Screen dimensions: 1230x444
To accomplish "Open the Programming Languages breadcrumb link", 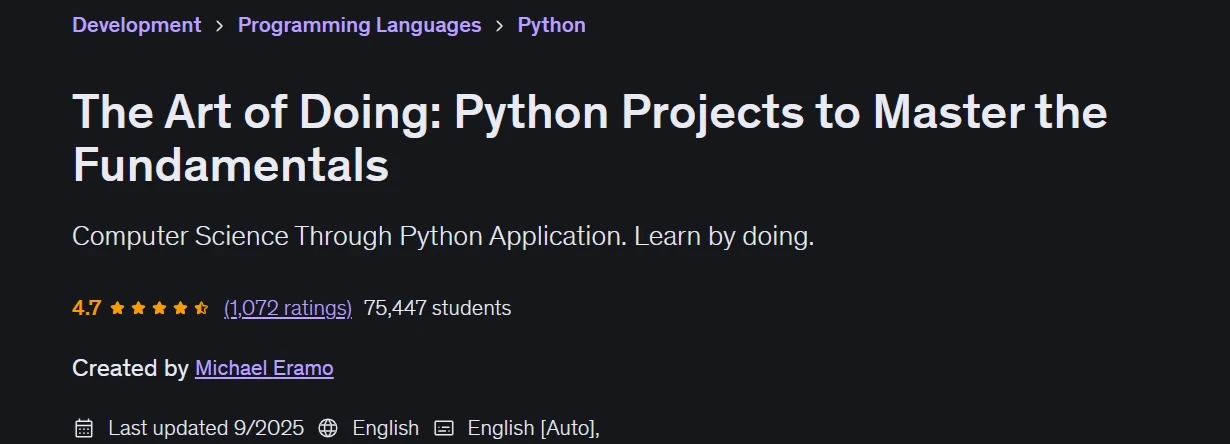I will click(359, 25).
